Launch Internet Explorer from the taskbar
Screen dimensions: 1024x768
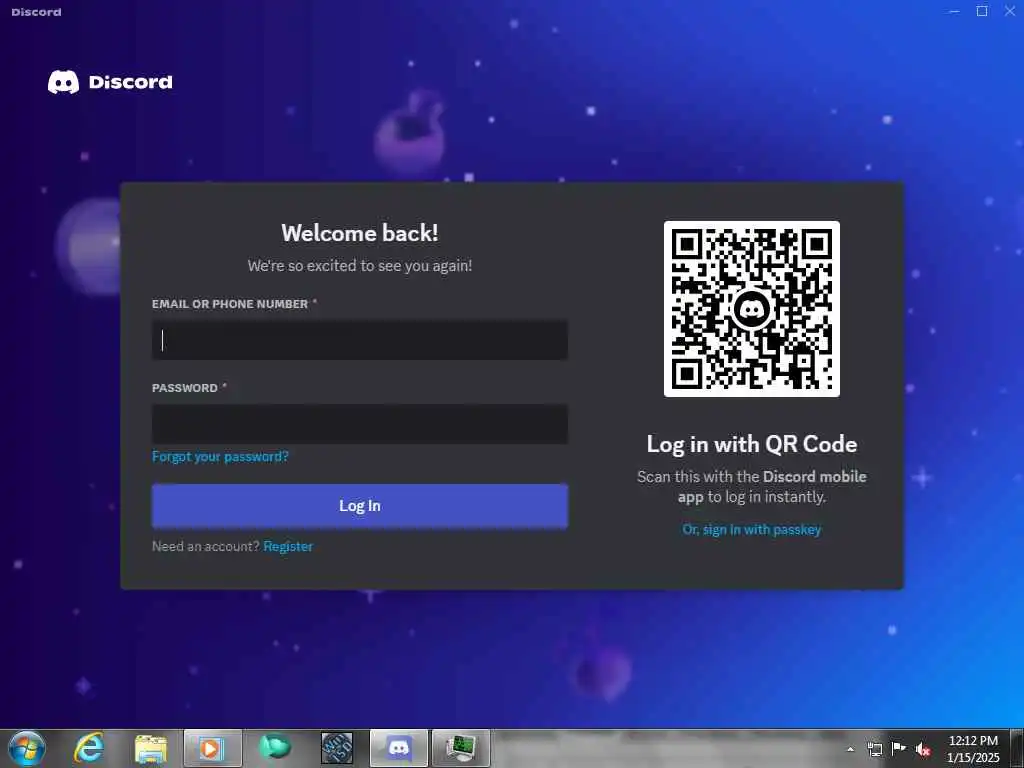click(89, 748)
